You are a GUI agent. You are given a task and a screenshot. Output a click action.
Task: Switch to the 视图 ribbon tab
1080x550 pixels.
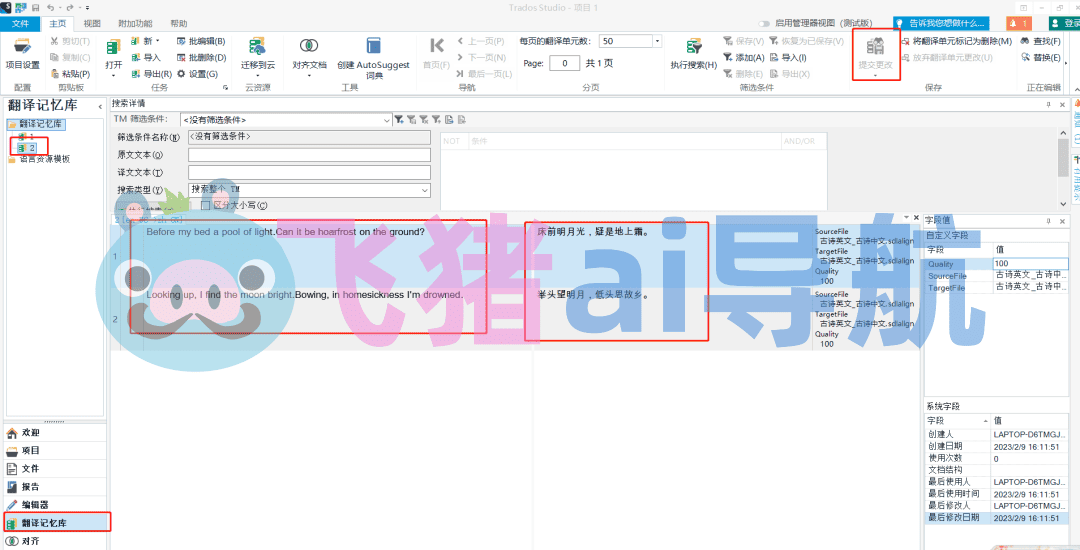pos(92,23)
